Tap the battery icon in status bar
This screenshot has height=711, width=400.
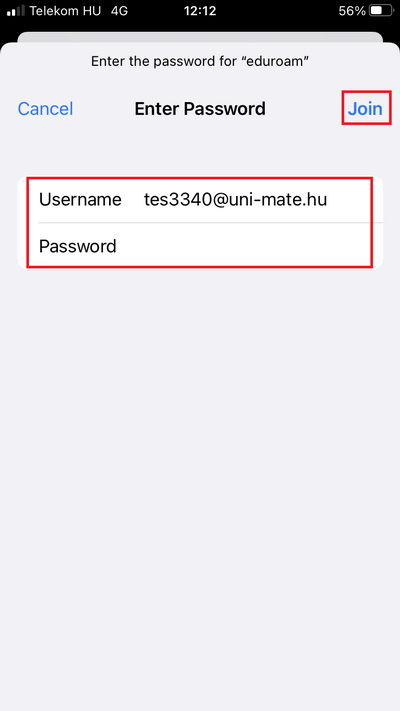point(380,10)
